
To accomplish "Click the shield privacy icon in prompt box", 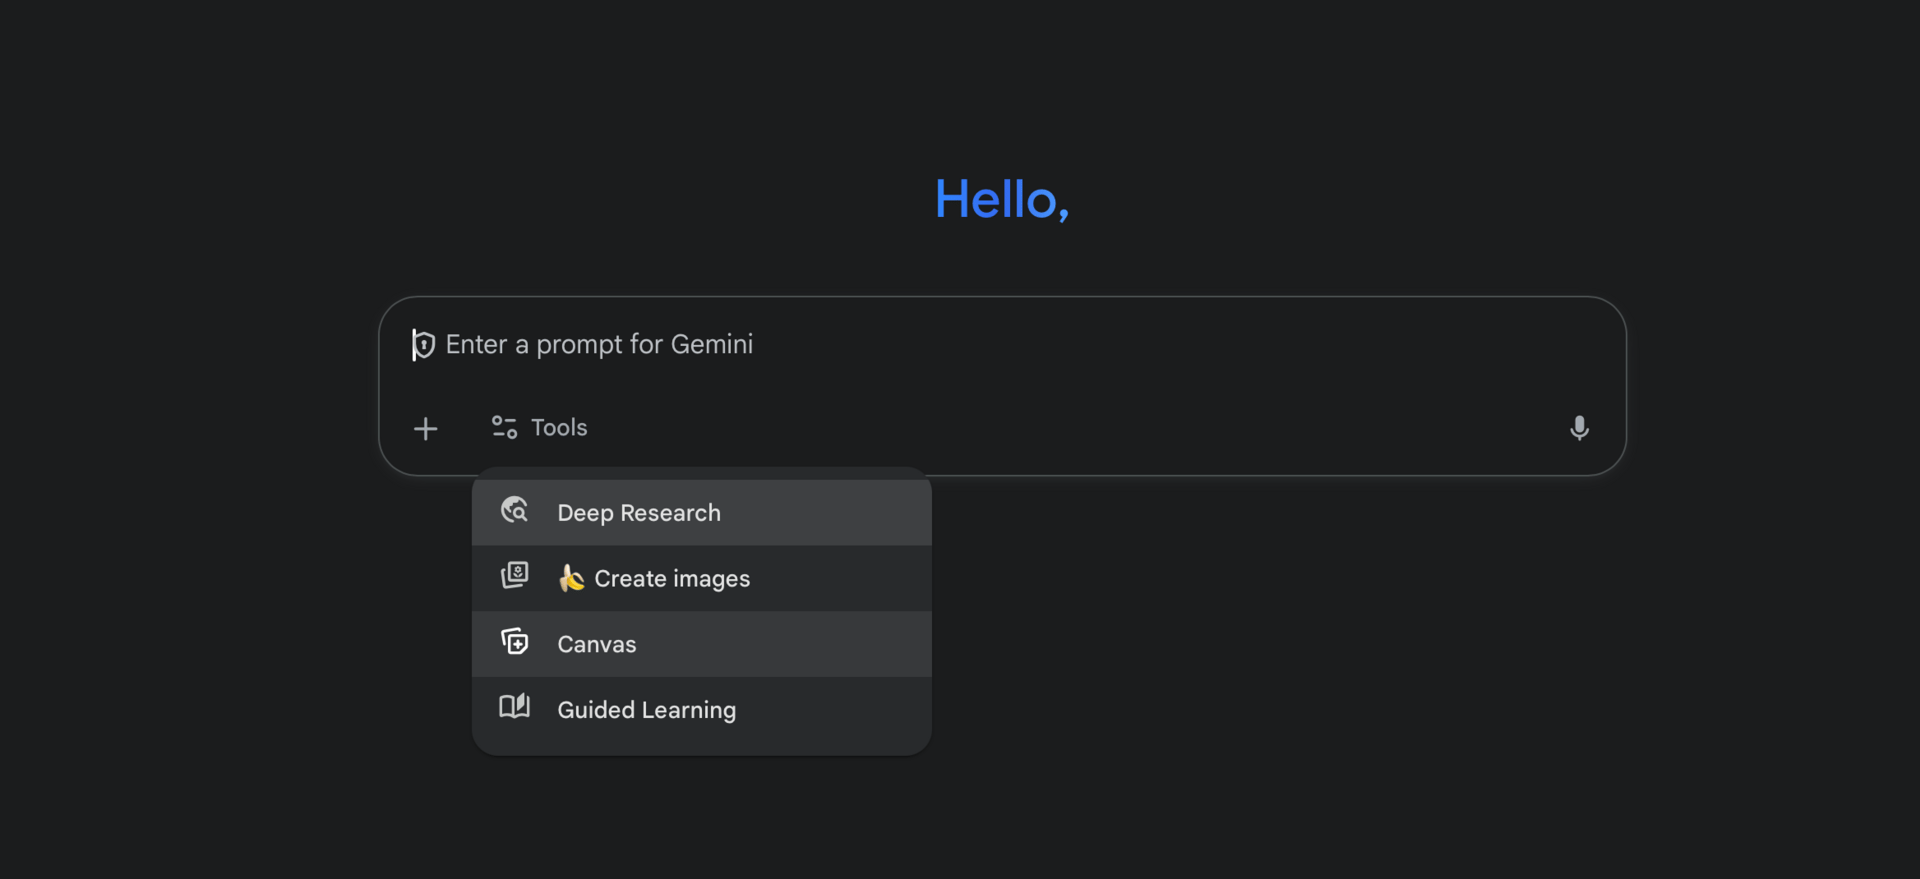I will 424,345.
